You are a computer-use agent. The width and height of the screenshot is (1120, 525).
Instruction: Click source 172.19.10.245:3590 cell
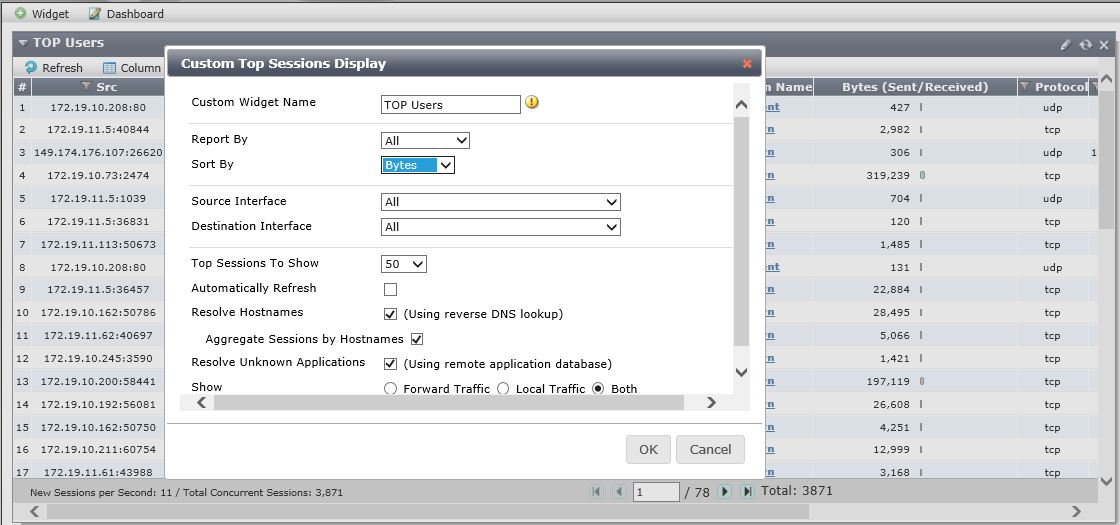[x=98, y=359]
